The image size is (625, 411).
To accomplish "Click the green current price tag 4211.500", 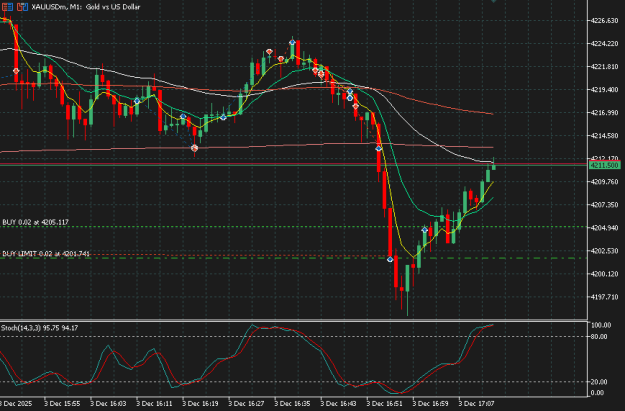I will point(605,165).
